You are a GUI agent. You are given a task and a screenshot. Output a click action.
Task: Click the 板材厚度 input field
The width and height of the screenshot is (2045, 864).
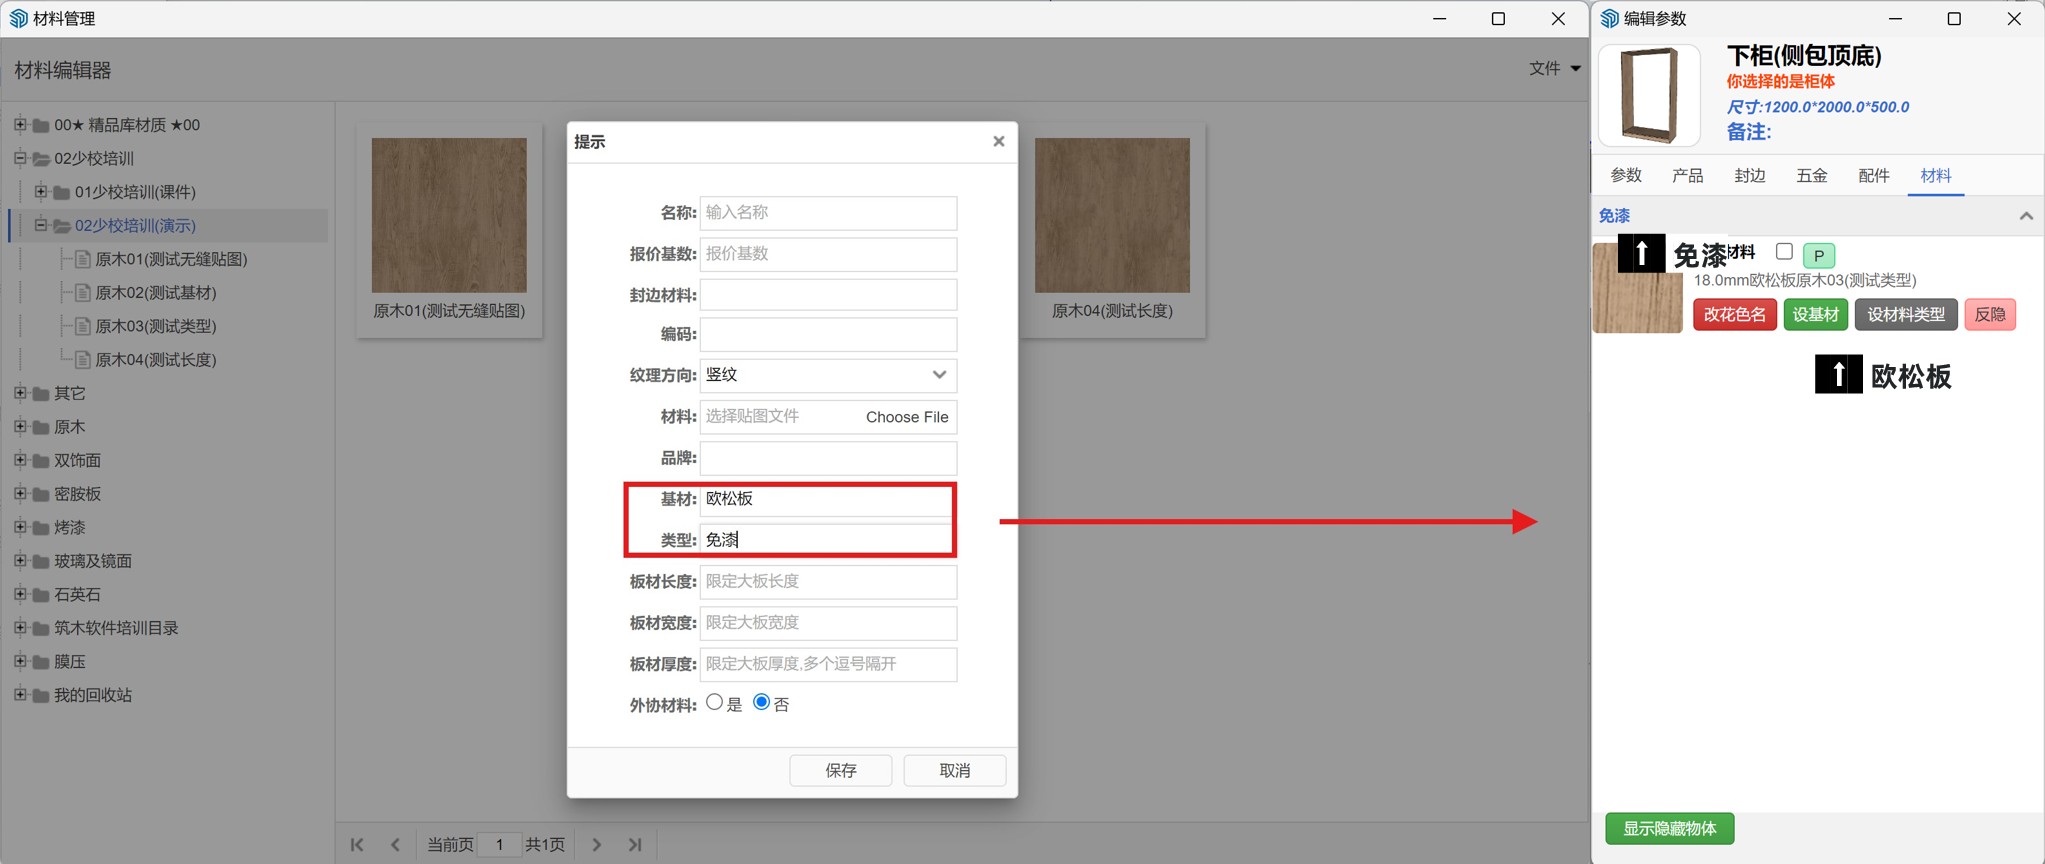click(828, 665)
